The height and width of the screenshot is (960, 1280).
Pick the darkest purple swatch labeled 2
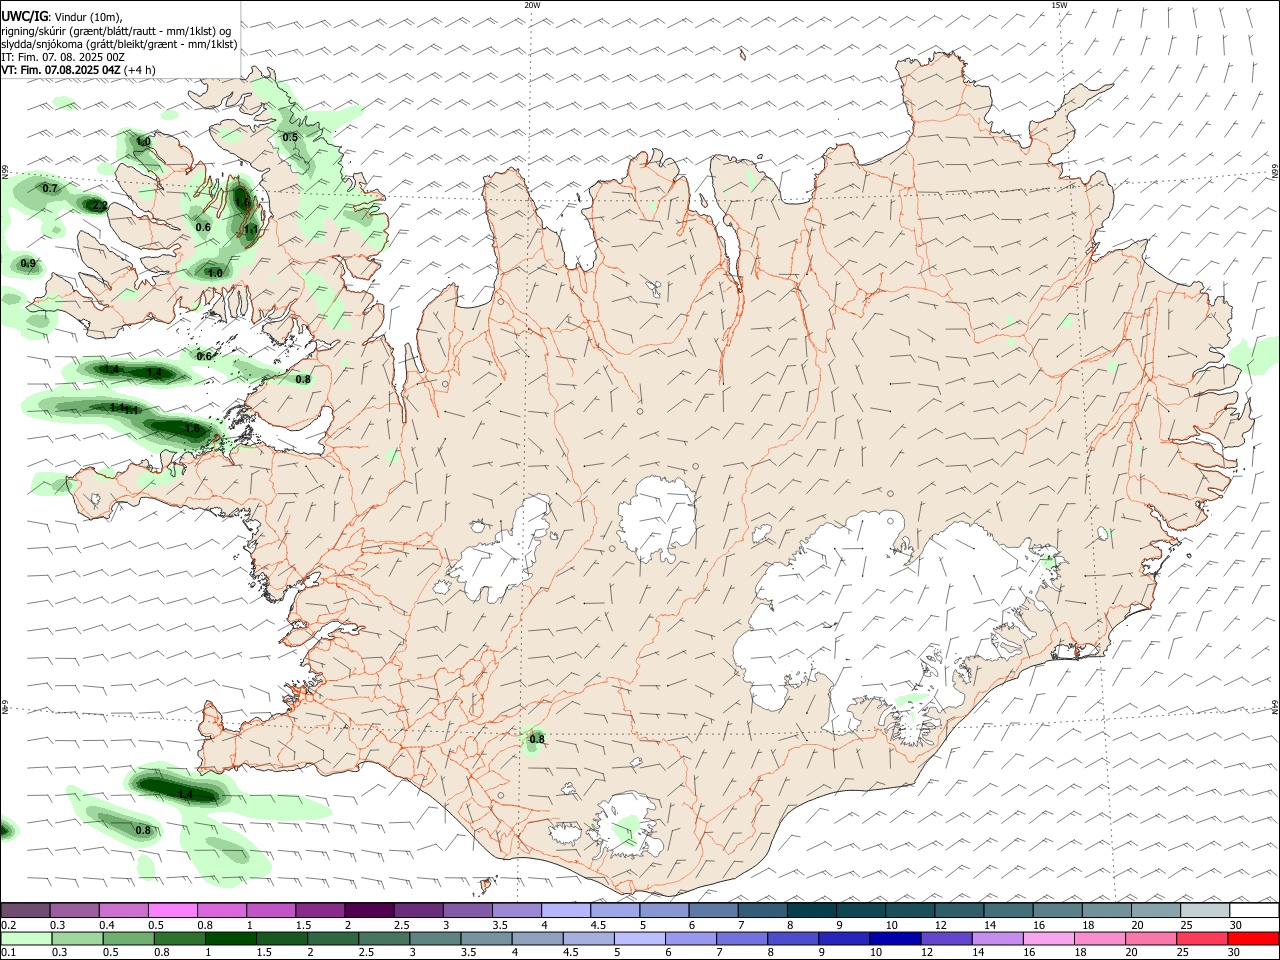[x=368, y=910]
